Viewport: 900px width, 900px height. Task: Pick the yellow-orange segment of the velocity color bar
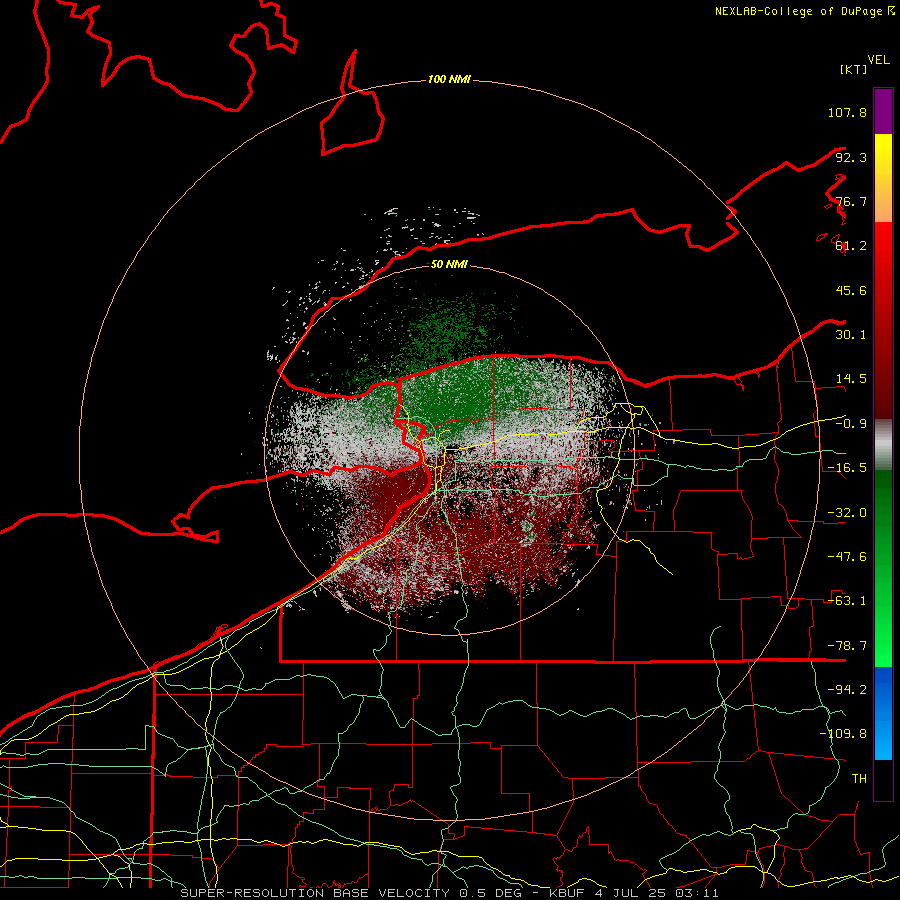(x=883, y=178)
